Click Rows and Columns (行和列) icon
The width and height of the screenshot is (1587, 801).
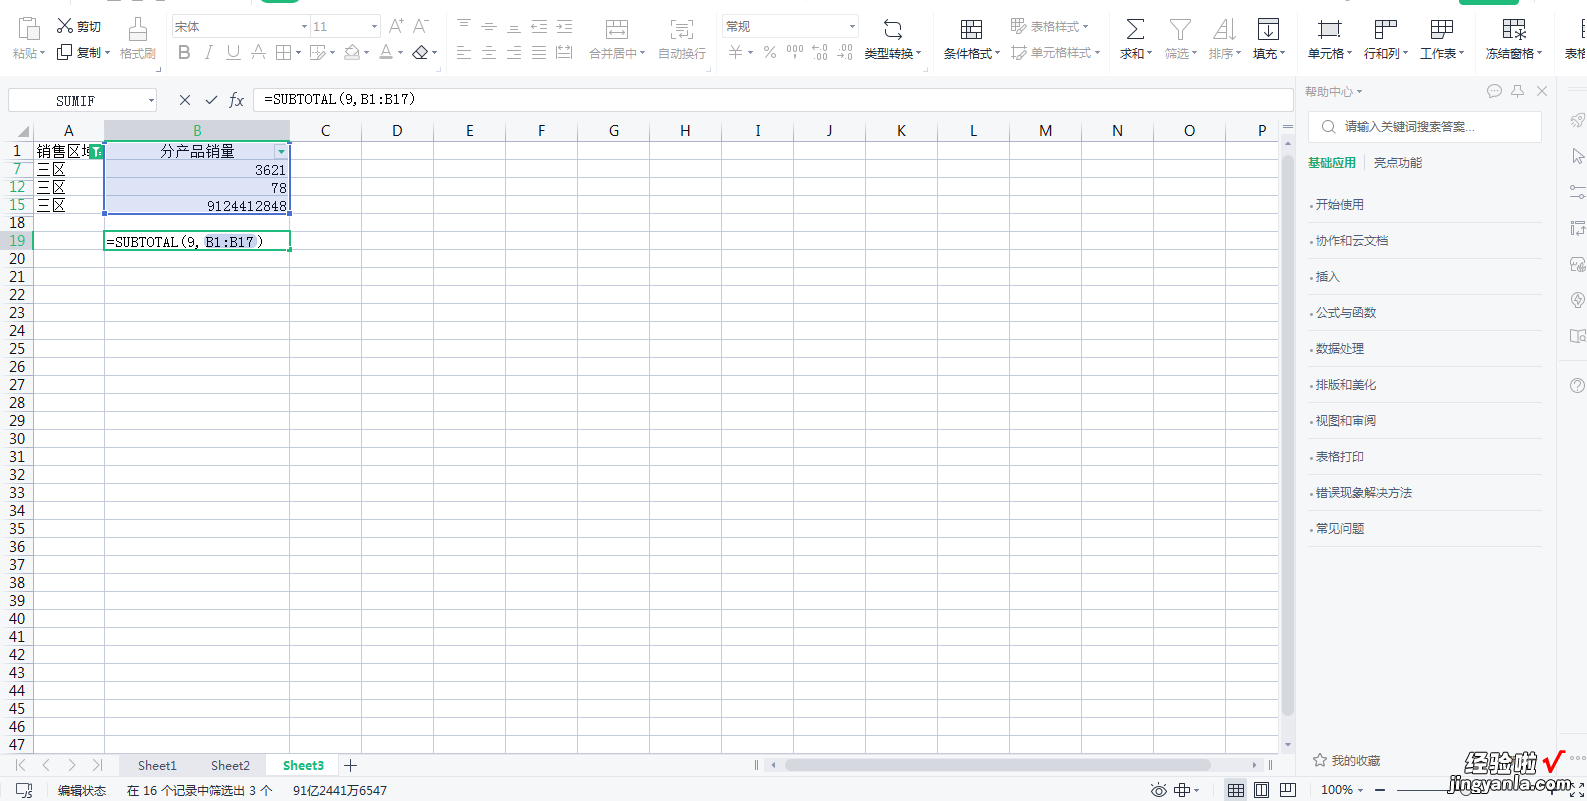[1385, 29]
